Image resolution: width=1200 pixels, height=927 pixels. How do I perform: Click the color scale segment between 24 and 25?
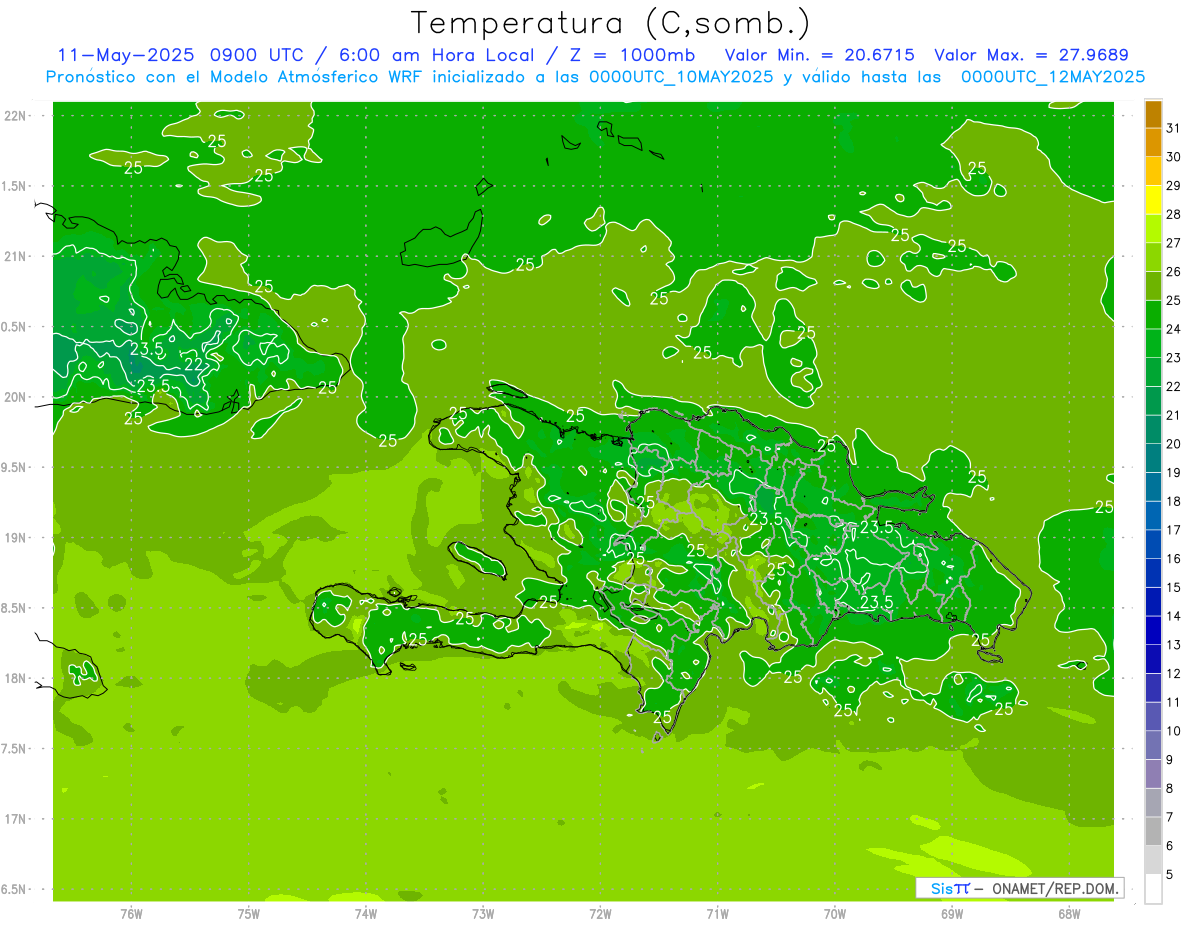point(1153,315)
